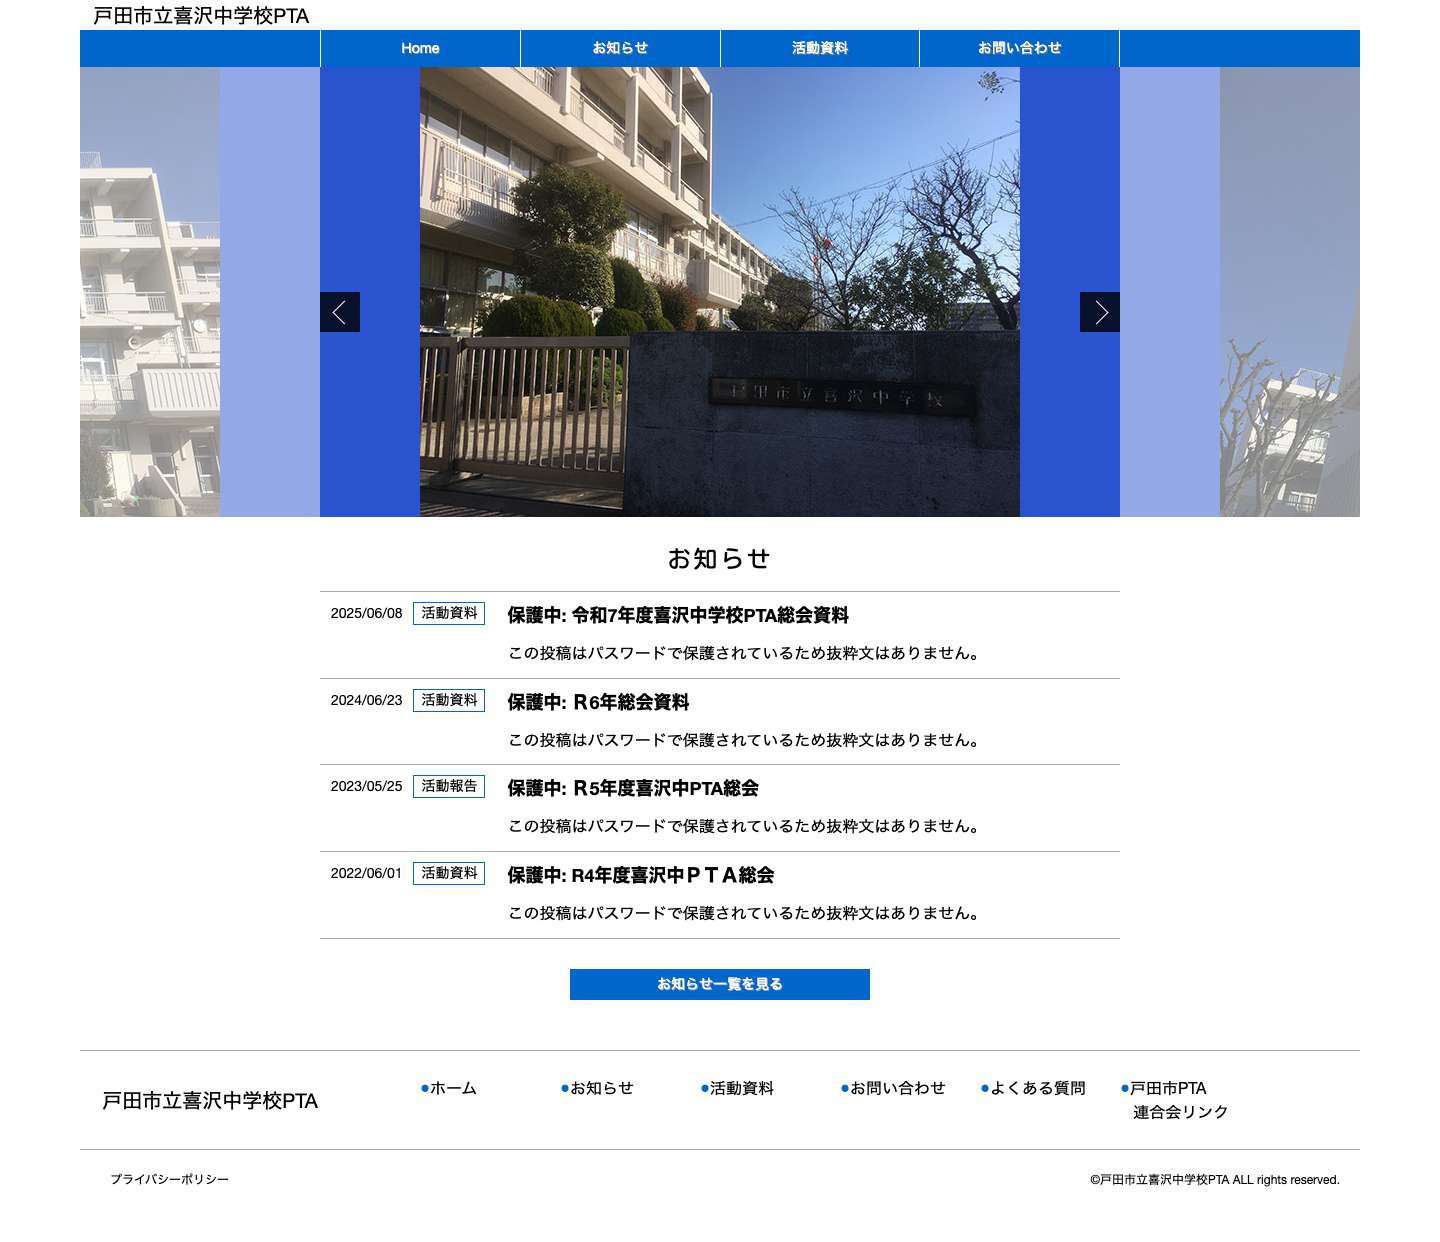Select the 活動資料 menu item
The height and width of the screenshot is (1242, 1440).
point(819,48)
